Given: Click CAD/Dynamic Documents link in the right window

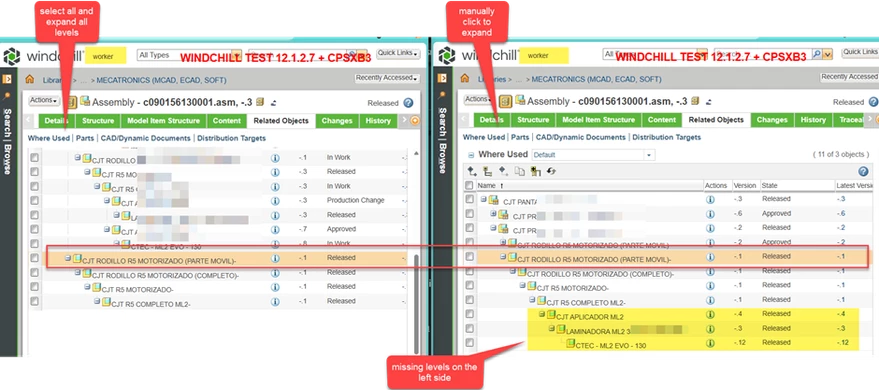Looking at the screenshot, I should (580, 137).
